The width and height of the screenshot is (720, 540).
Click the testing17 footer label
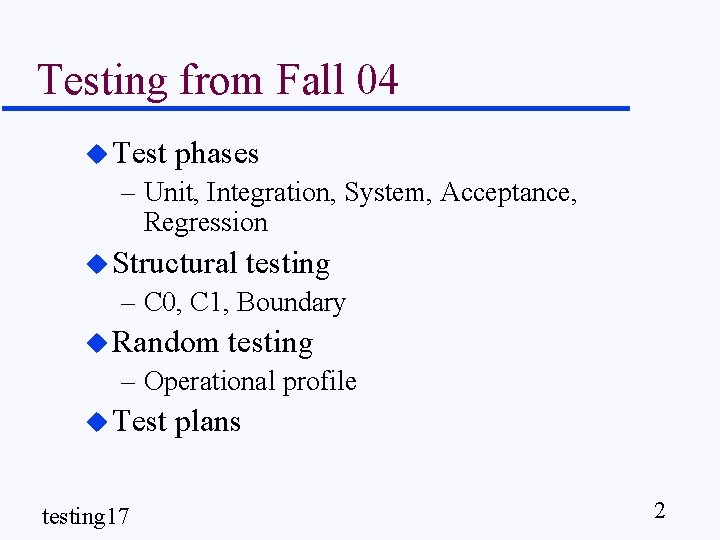(x=85, y=516)
